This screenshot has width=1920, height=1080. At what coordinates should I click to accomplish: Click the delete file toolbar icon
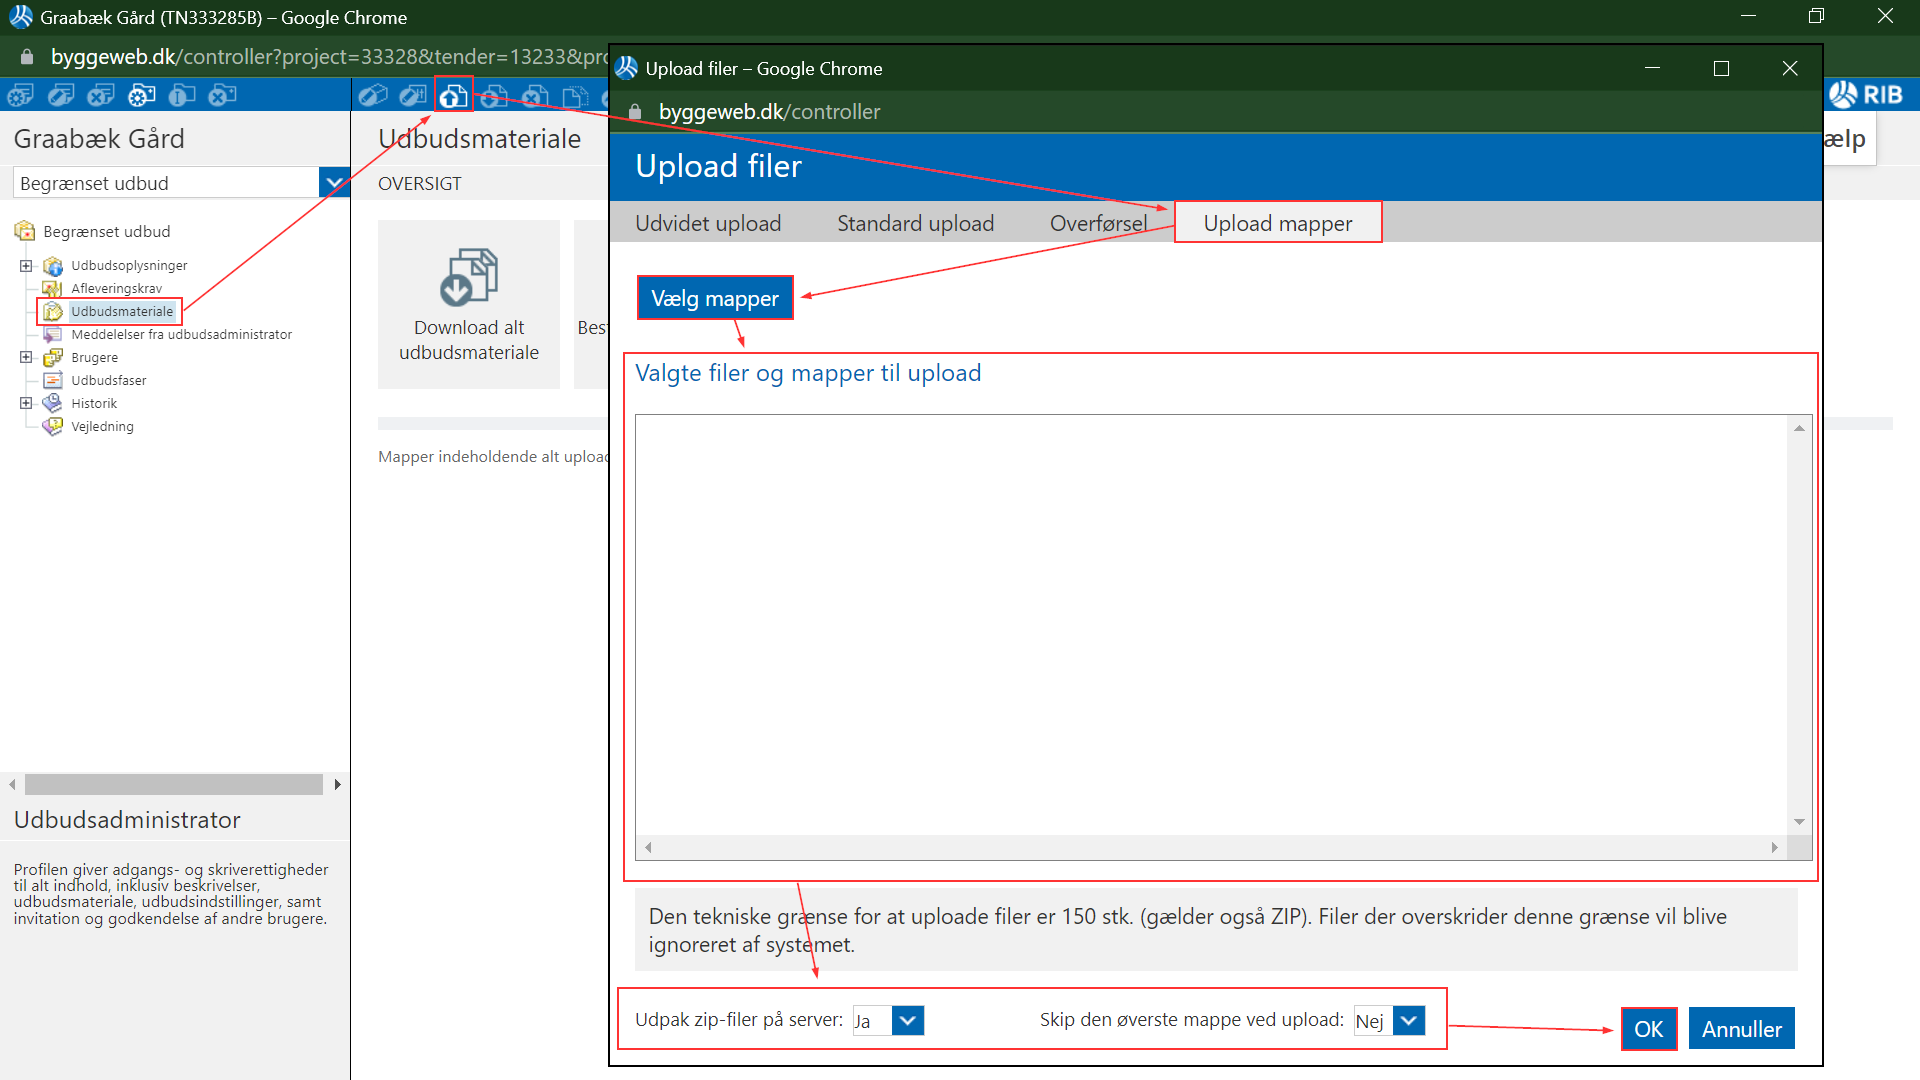535,96
